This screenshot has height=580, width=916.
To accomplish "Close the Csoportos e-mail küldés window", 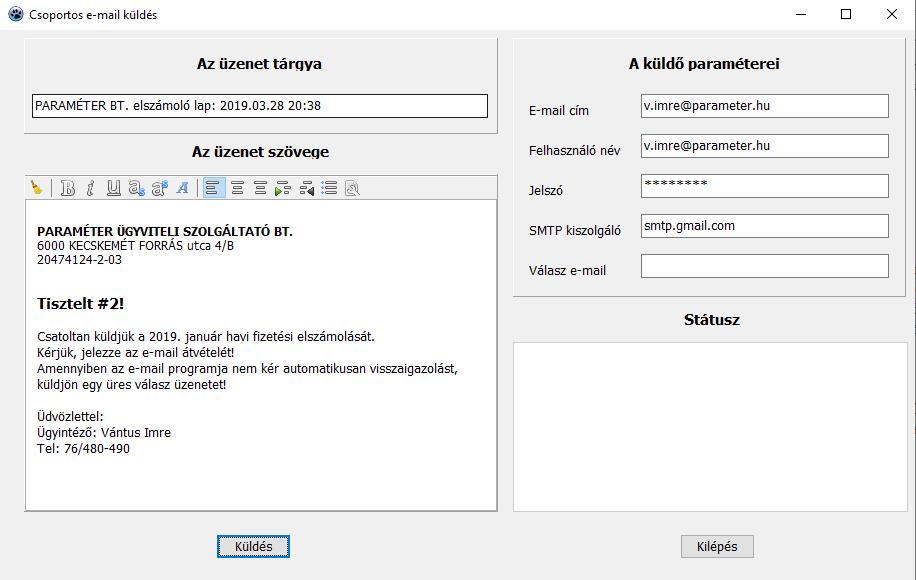I will (892, 14).
